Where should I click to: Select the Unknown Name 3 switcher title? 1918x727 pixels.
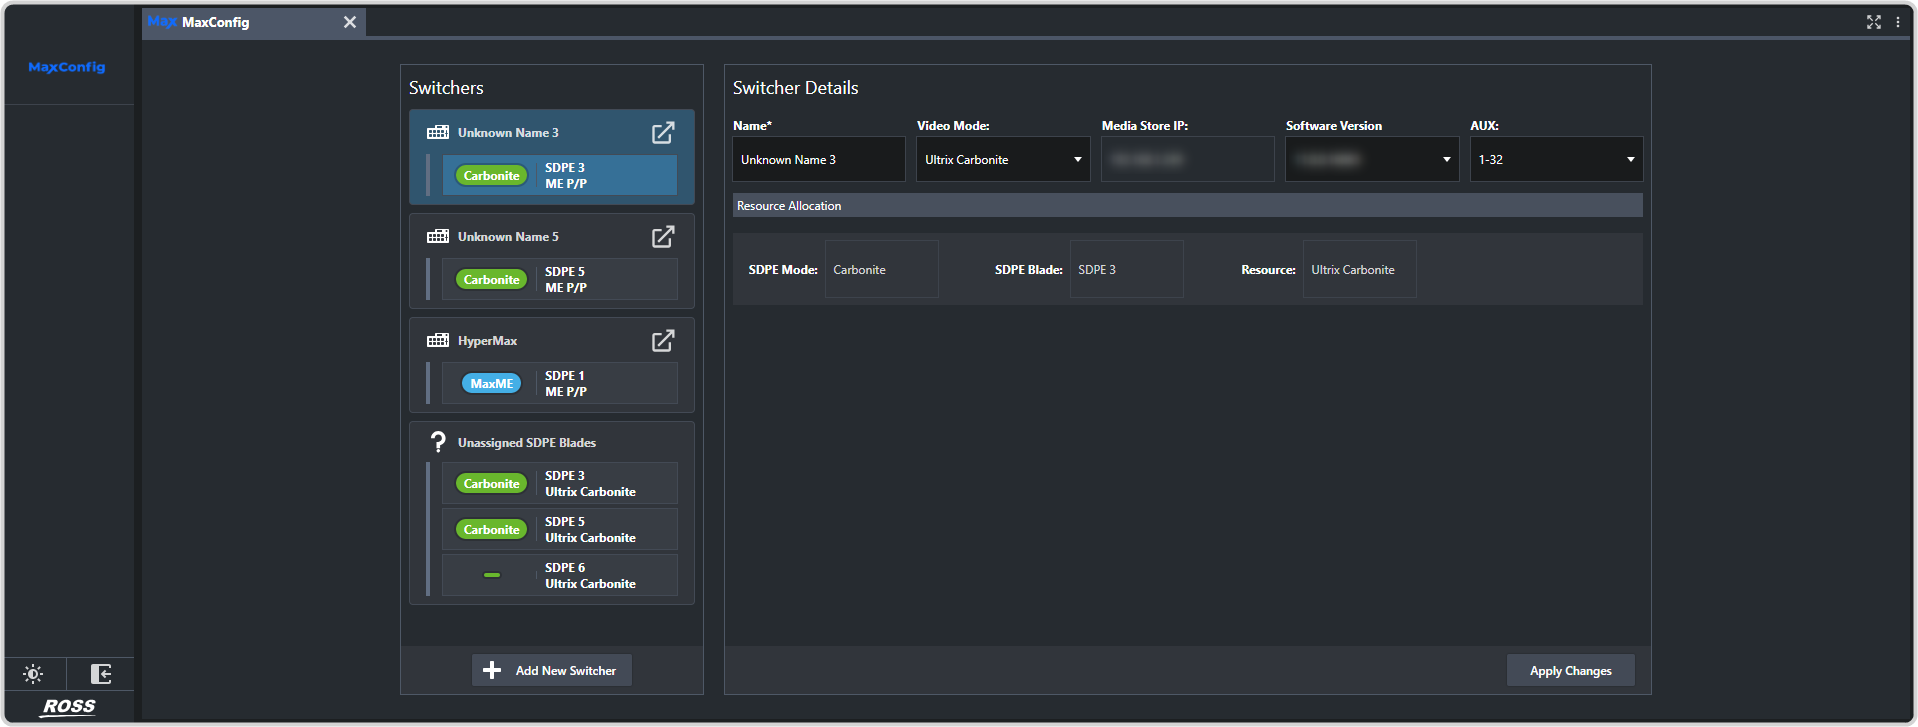pyautogui.click(x=508, y=133)
